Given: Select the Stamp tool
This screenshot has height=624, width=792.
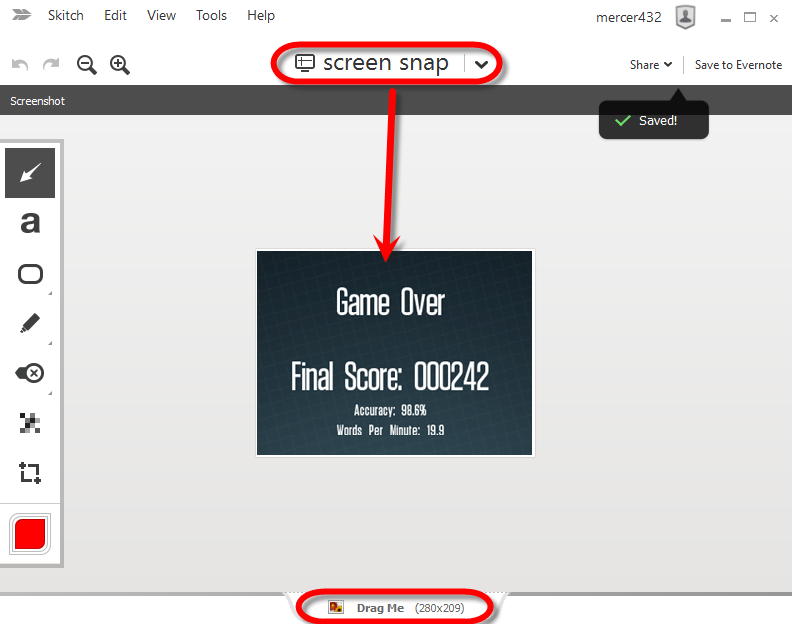Looking at the screenshot, I should 30,373.
